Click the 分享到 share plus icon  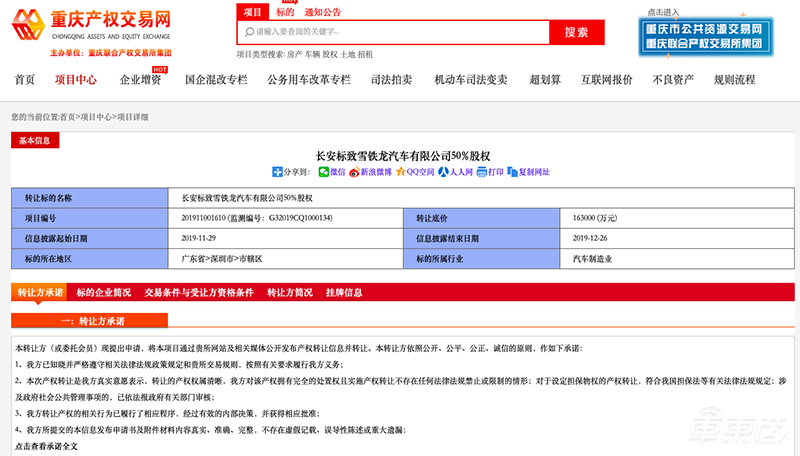[277, 172]
